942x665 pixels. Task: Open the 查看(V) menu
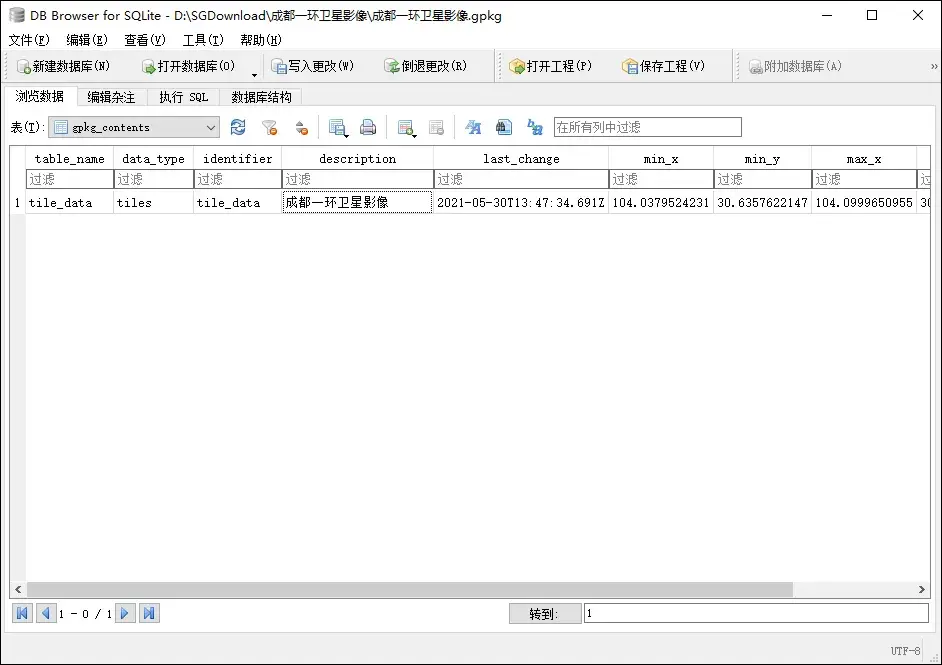(x=145, y=40)
